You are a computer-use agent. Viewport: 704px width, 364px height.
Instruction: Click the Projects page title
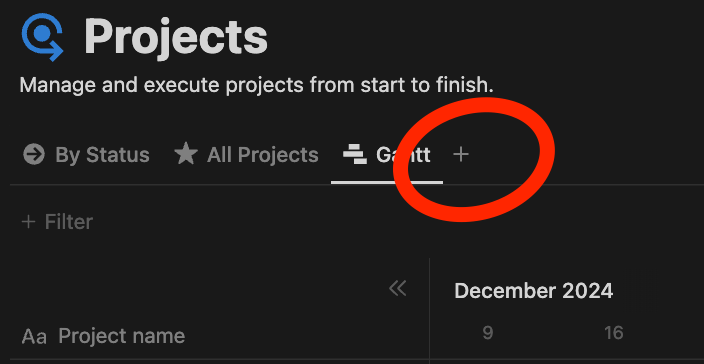pyautogui.click(x=176, y=37)
